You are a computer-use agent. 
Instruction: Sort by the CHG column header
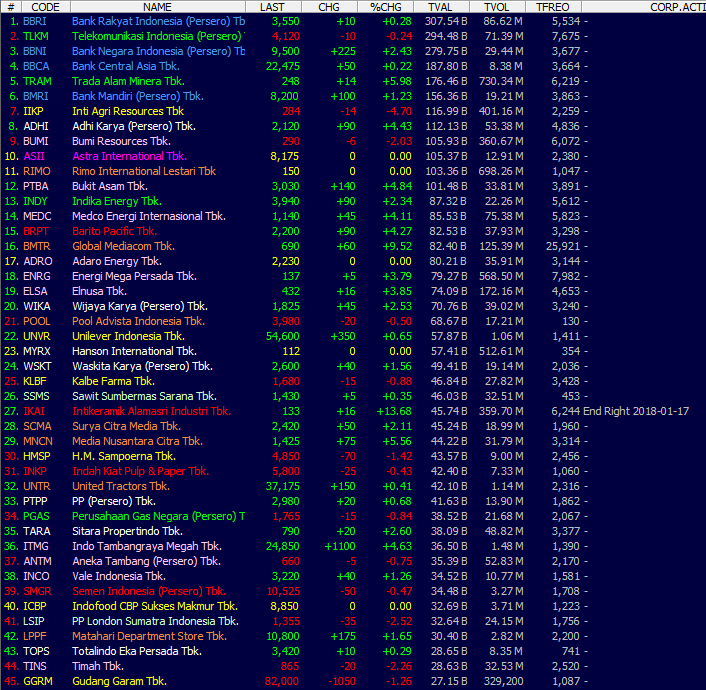click(x=329, y=7)
